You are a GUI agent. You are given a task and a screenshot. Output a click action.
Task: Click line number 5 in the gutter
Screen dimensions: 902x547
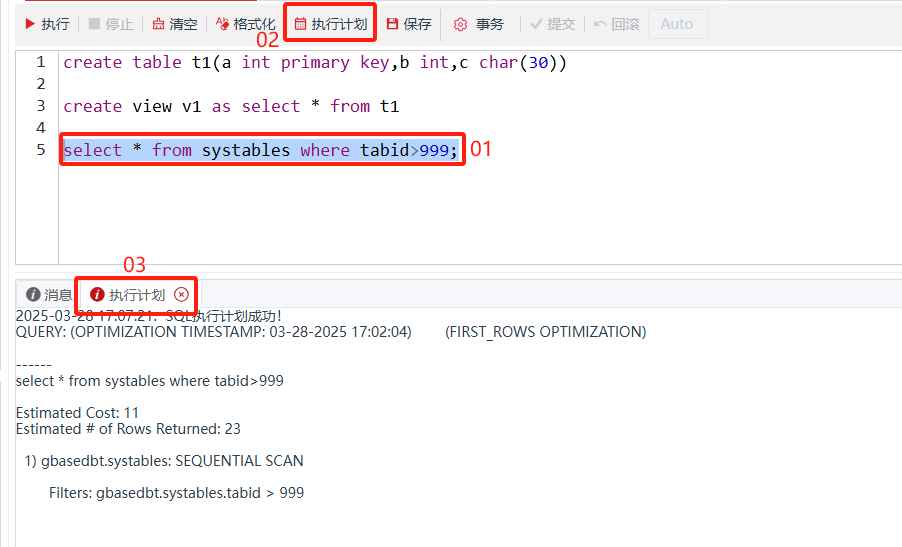click(41, 150)
